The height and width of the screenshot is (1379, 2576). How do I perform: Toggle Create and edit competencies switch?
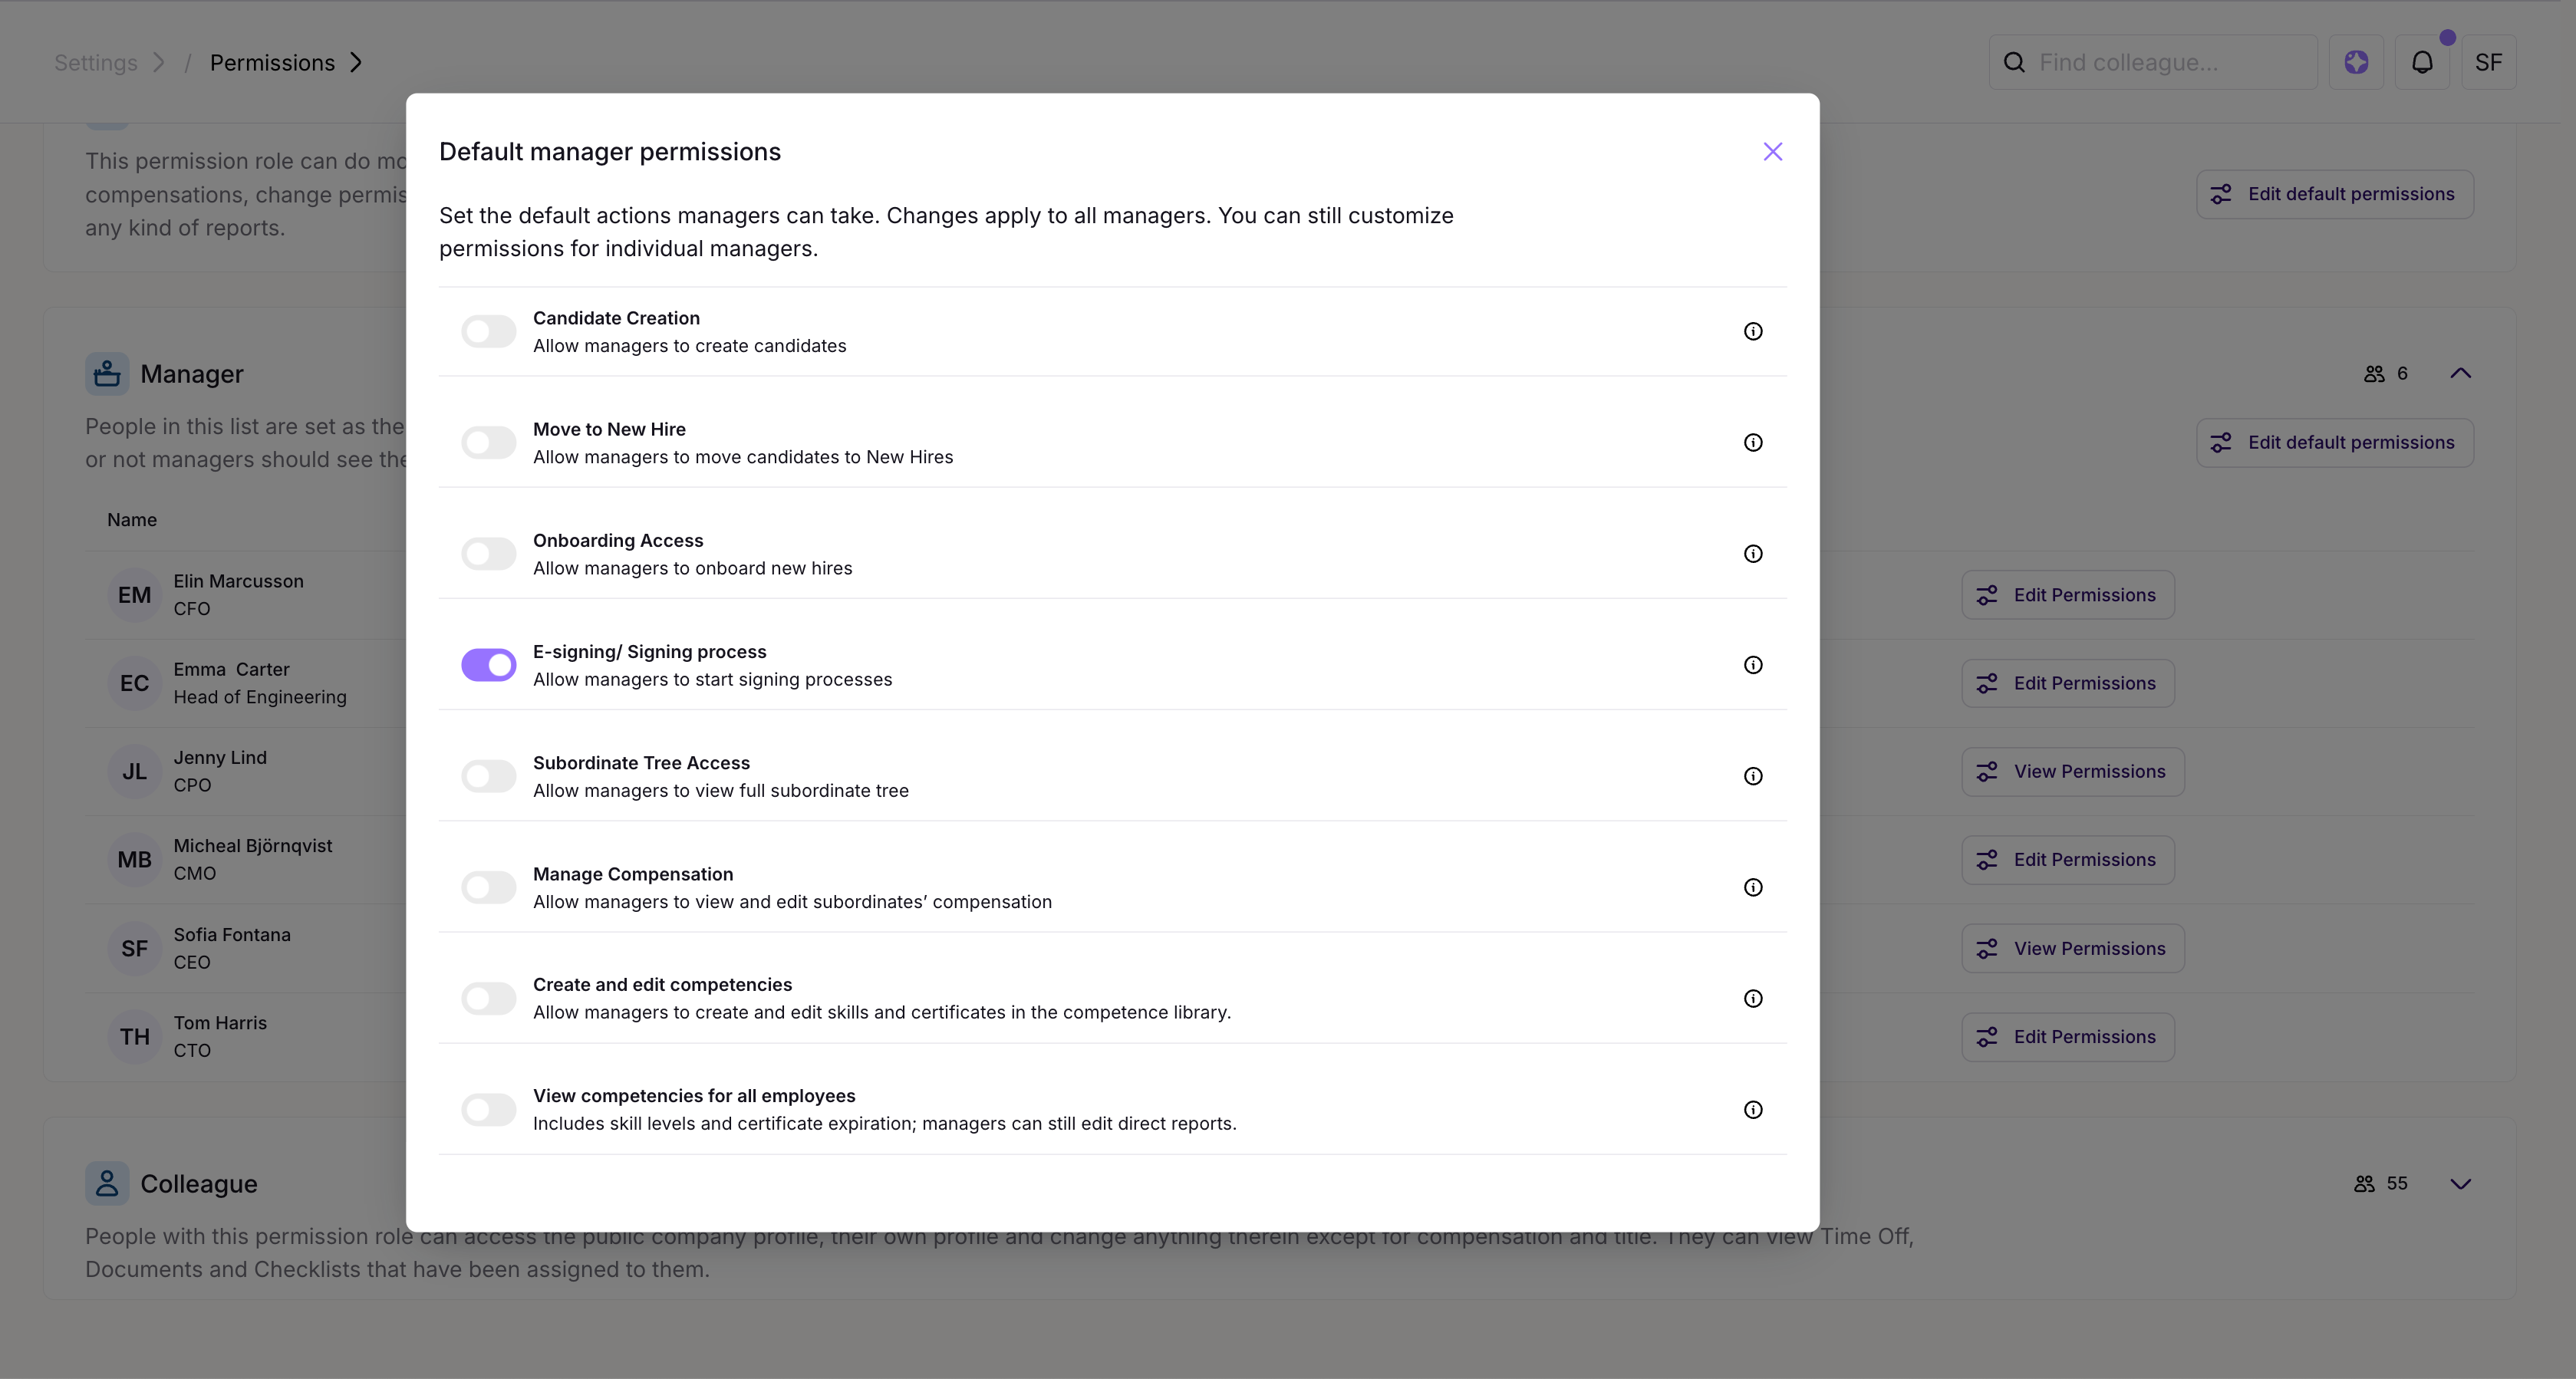(488, 998)
